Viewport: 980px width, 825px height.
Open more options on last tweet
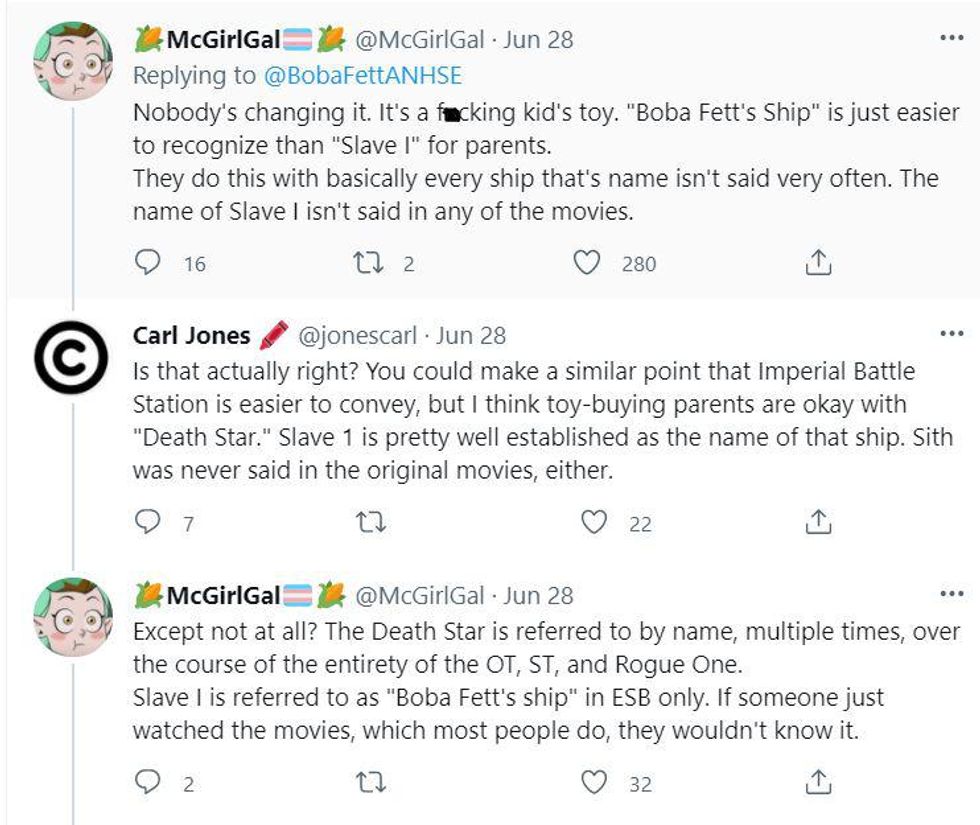(950, 593)
